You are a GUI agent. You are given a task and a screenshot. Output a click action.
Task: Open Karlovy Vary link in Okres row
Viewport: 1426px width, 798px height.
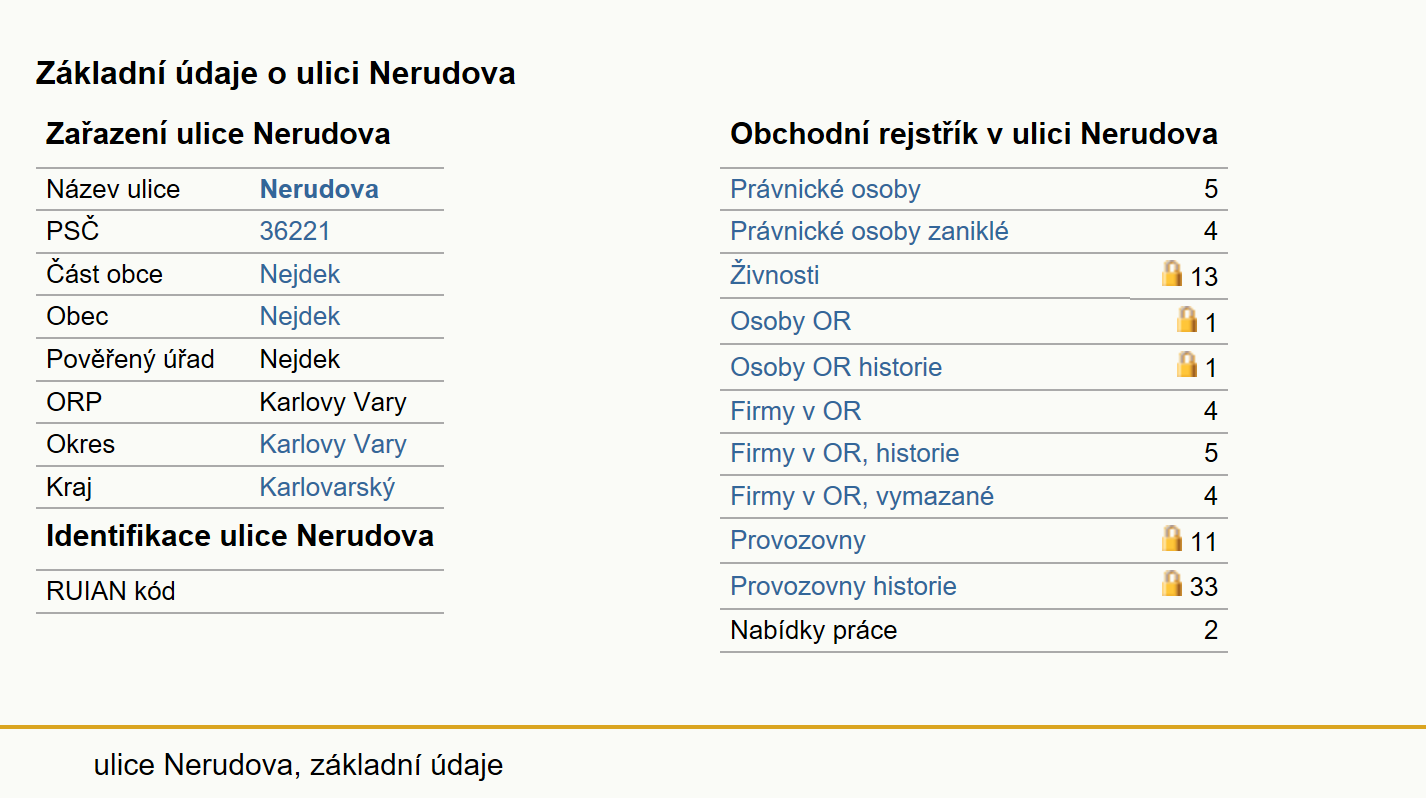click(x=333, y=444)
